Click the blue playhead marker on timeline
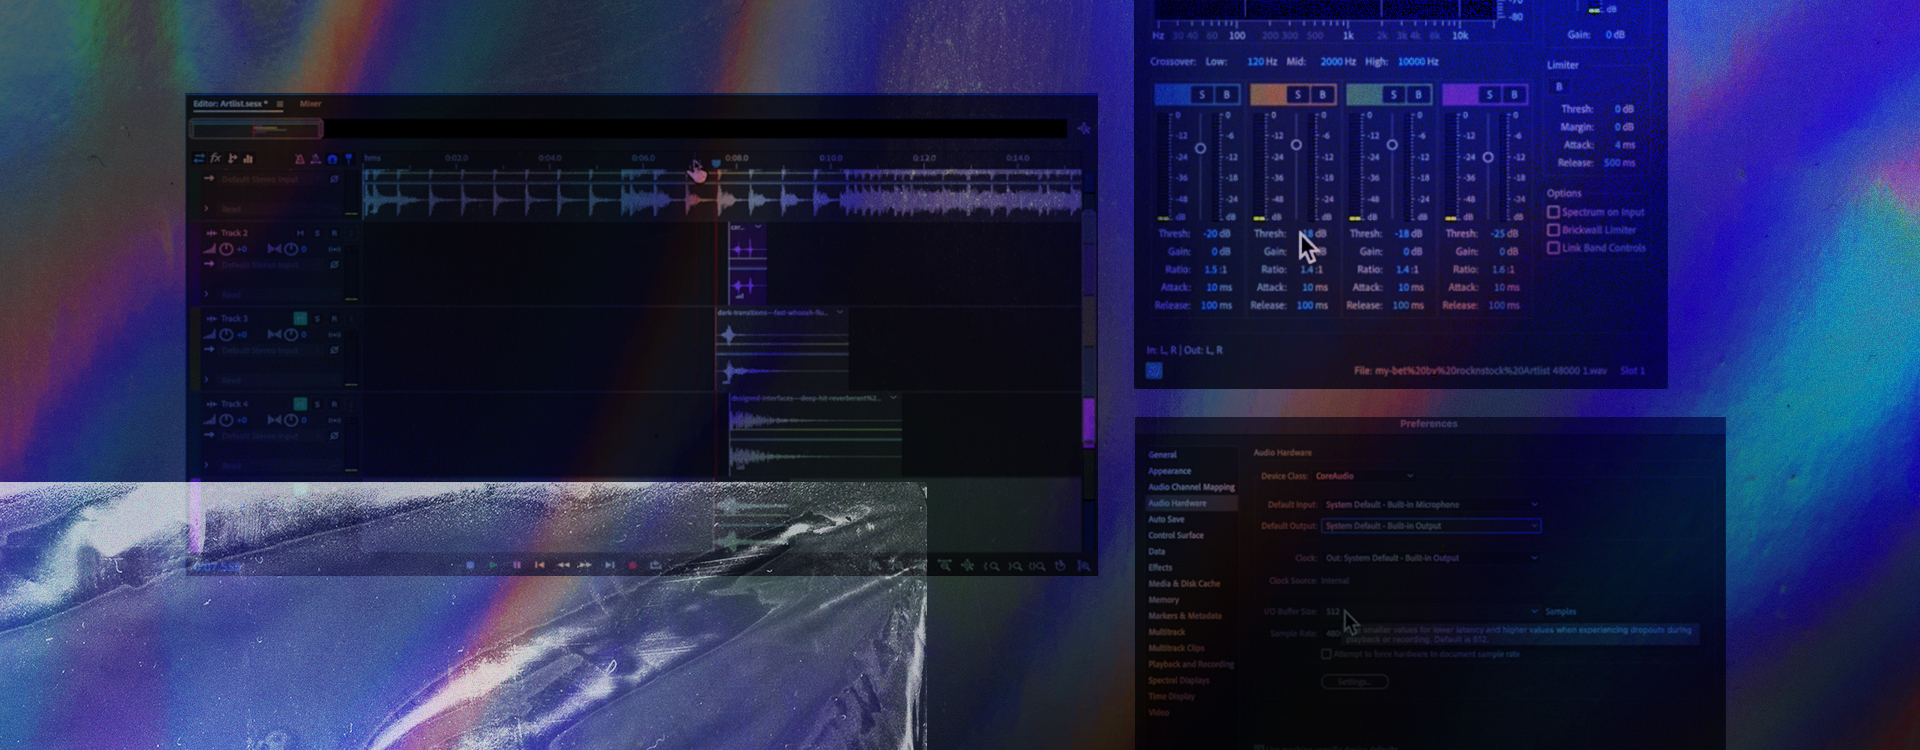Screen dimensions: 1920x750 tap(716, 162)
